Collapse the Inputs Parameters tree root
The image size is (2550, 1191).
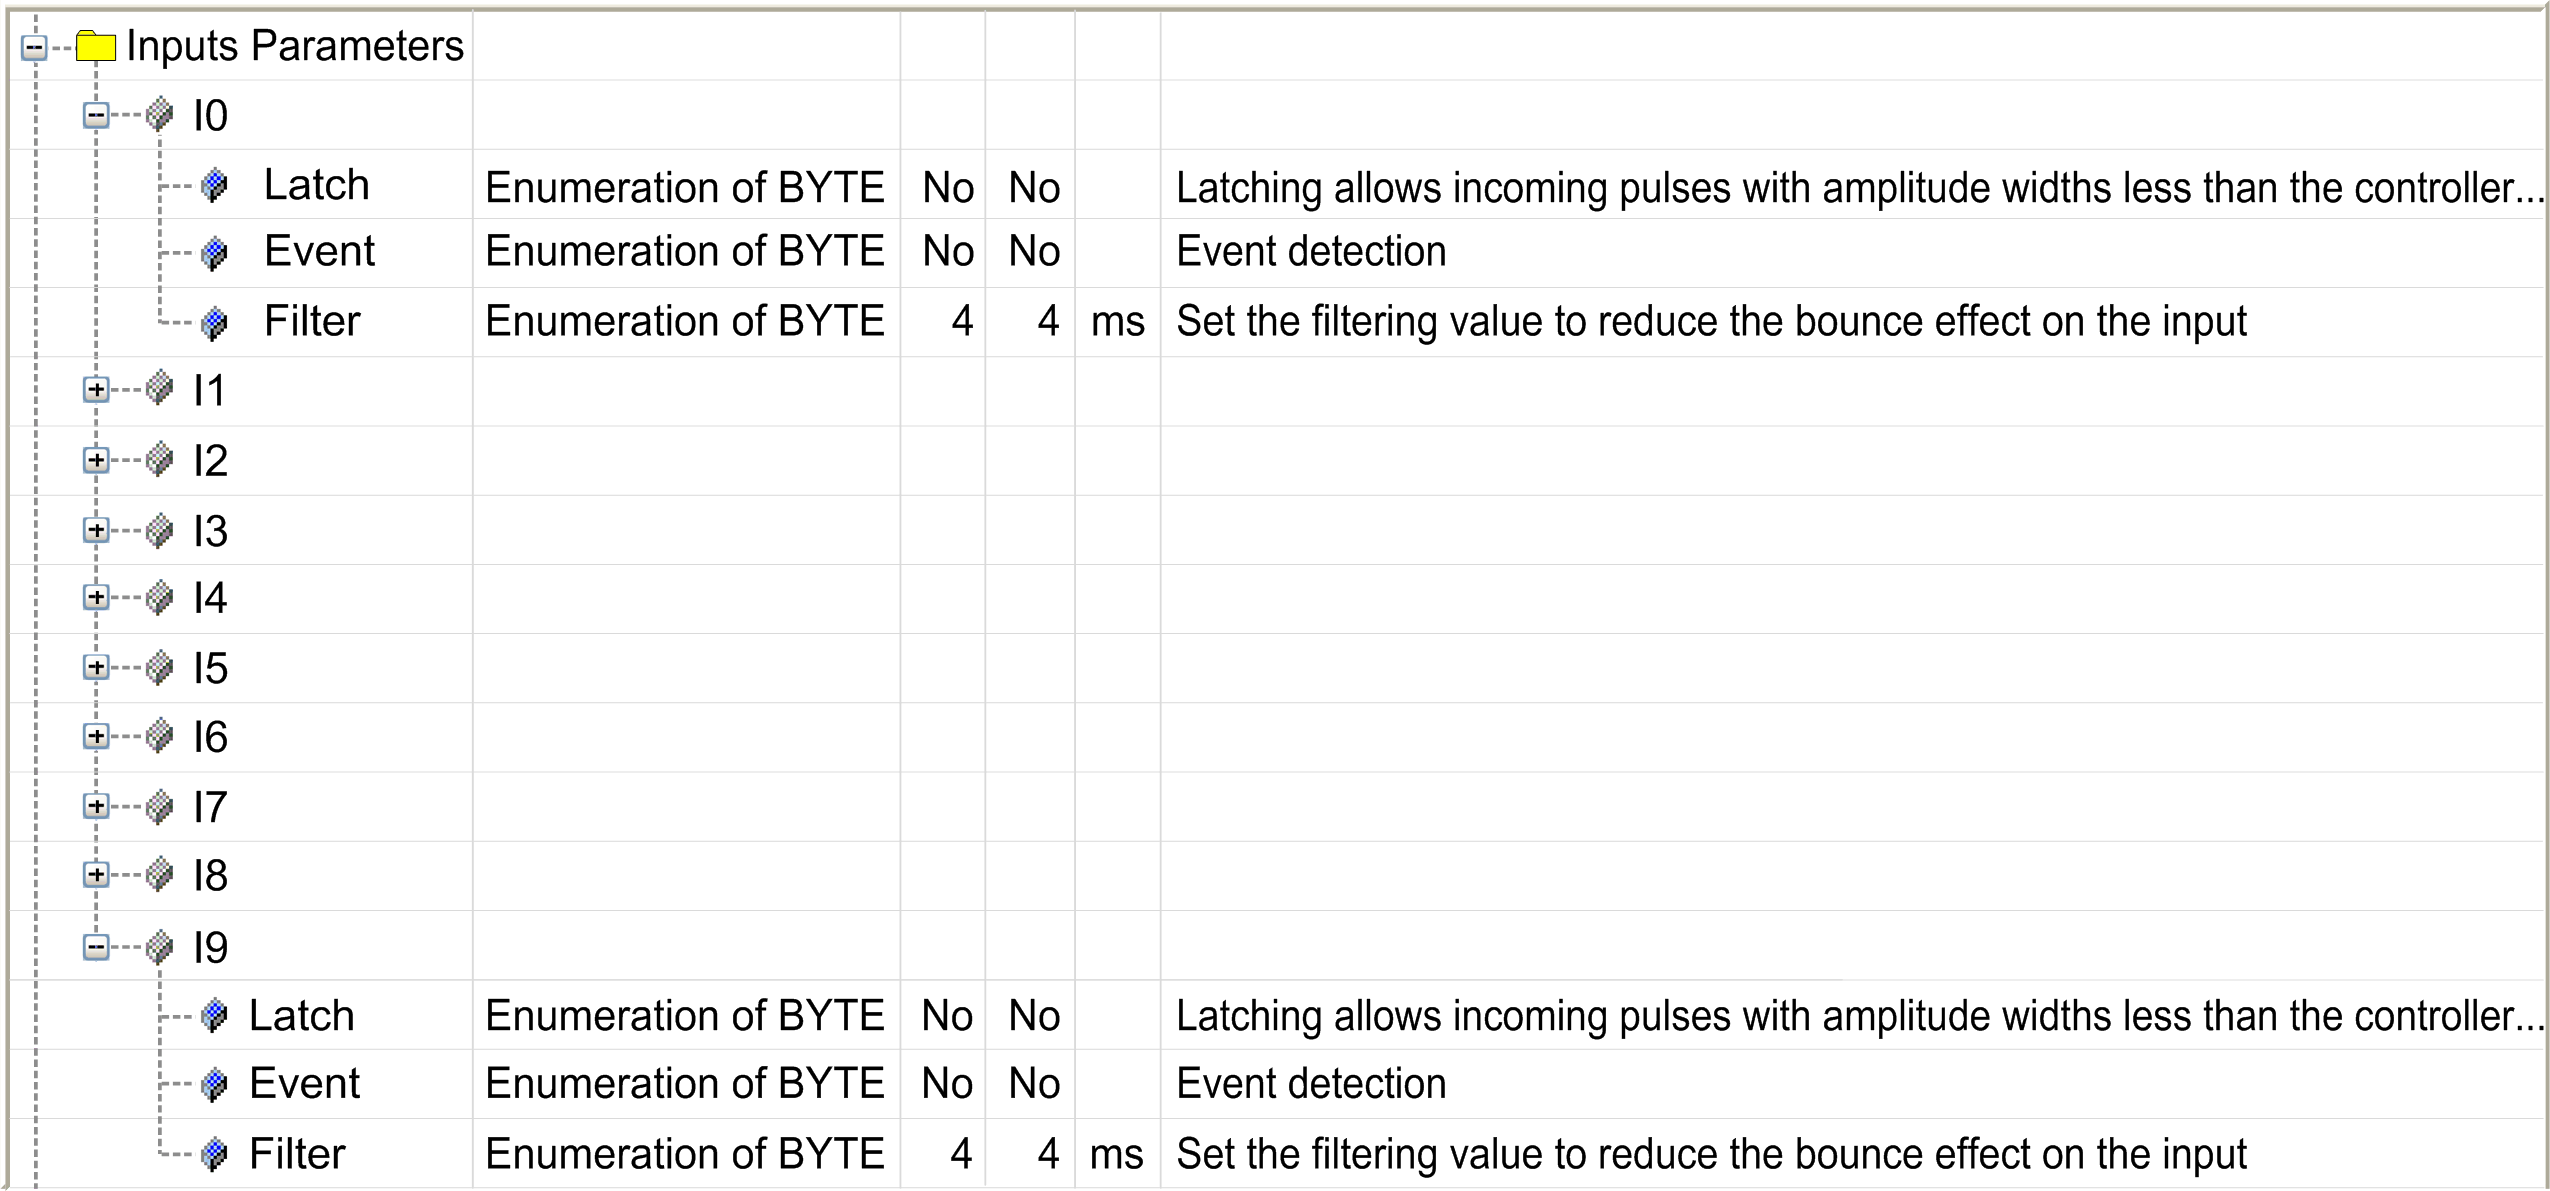coord(34,47)
